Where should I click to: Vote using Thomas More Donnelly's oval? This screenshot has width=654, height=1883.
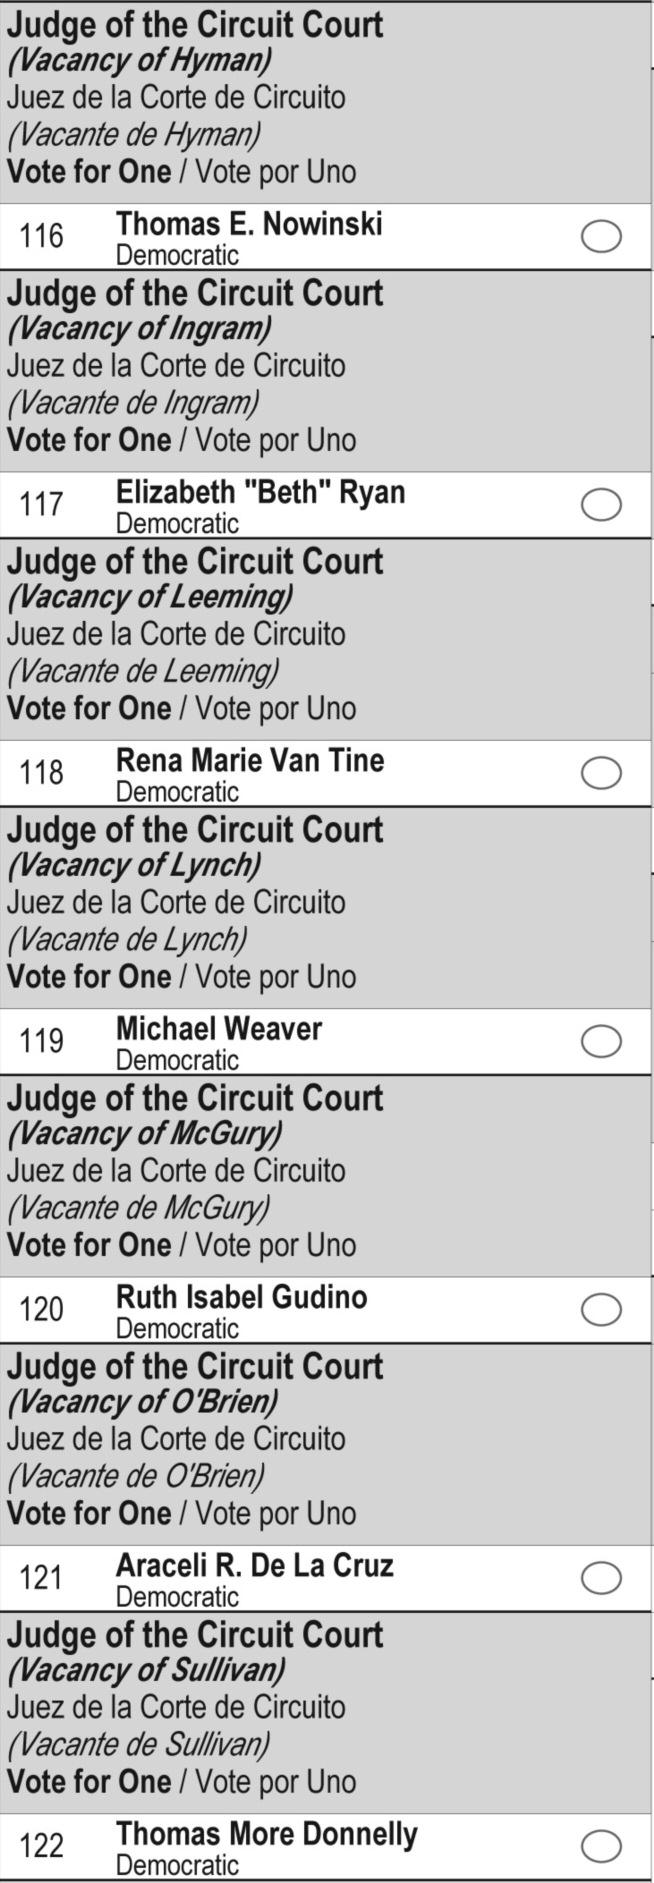tap(601, 1846)
